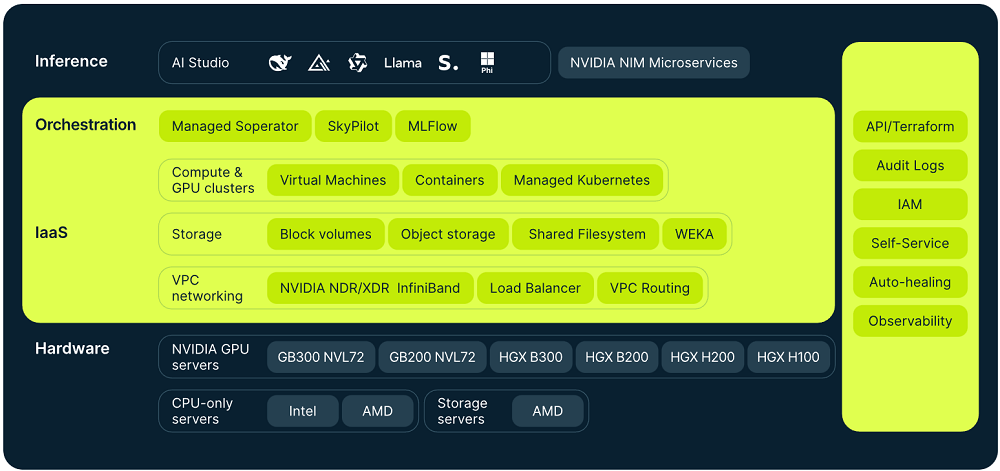
Task: Click the AI Studio label
Action: click(x=200, y=63)
